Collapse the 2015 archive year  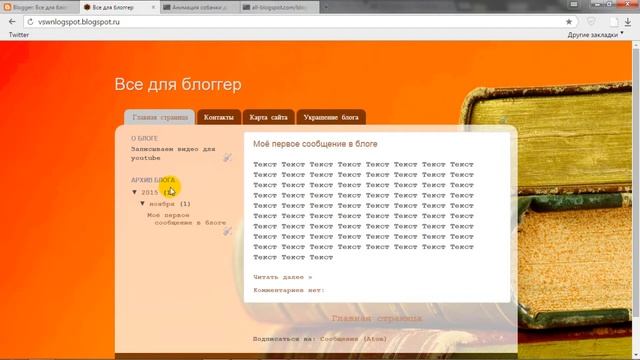[x=135, y=192]
